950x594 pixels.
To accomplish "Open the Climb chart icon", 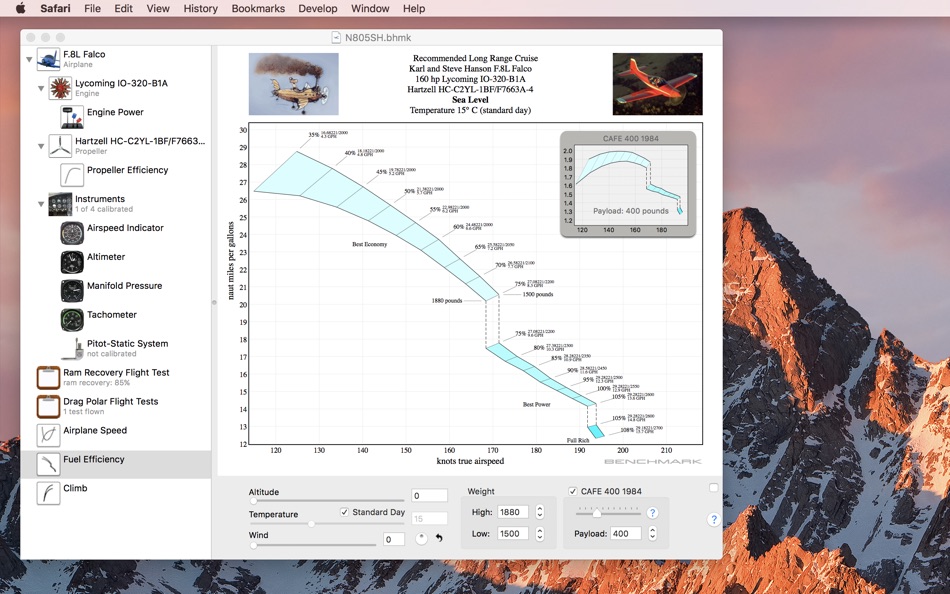I will click(48, 493).
